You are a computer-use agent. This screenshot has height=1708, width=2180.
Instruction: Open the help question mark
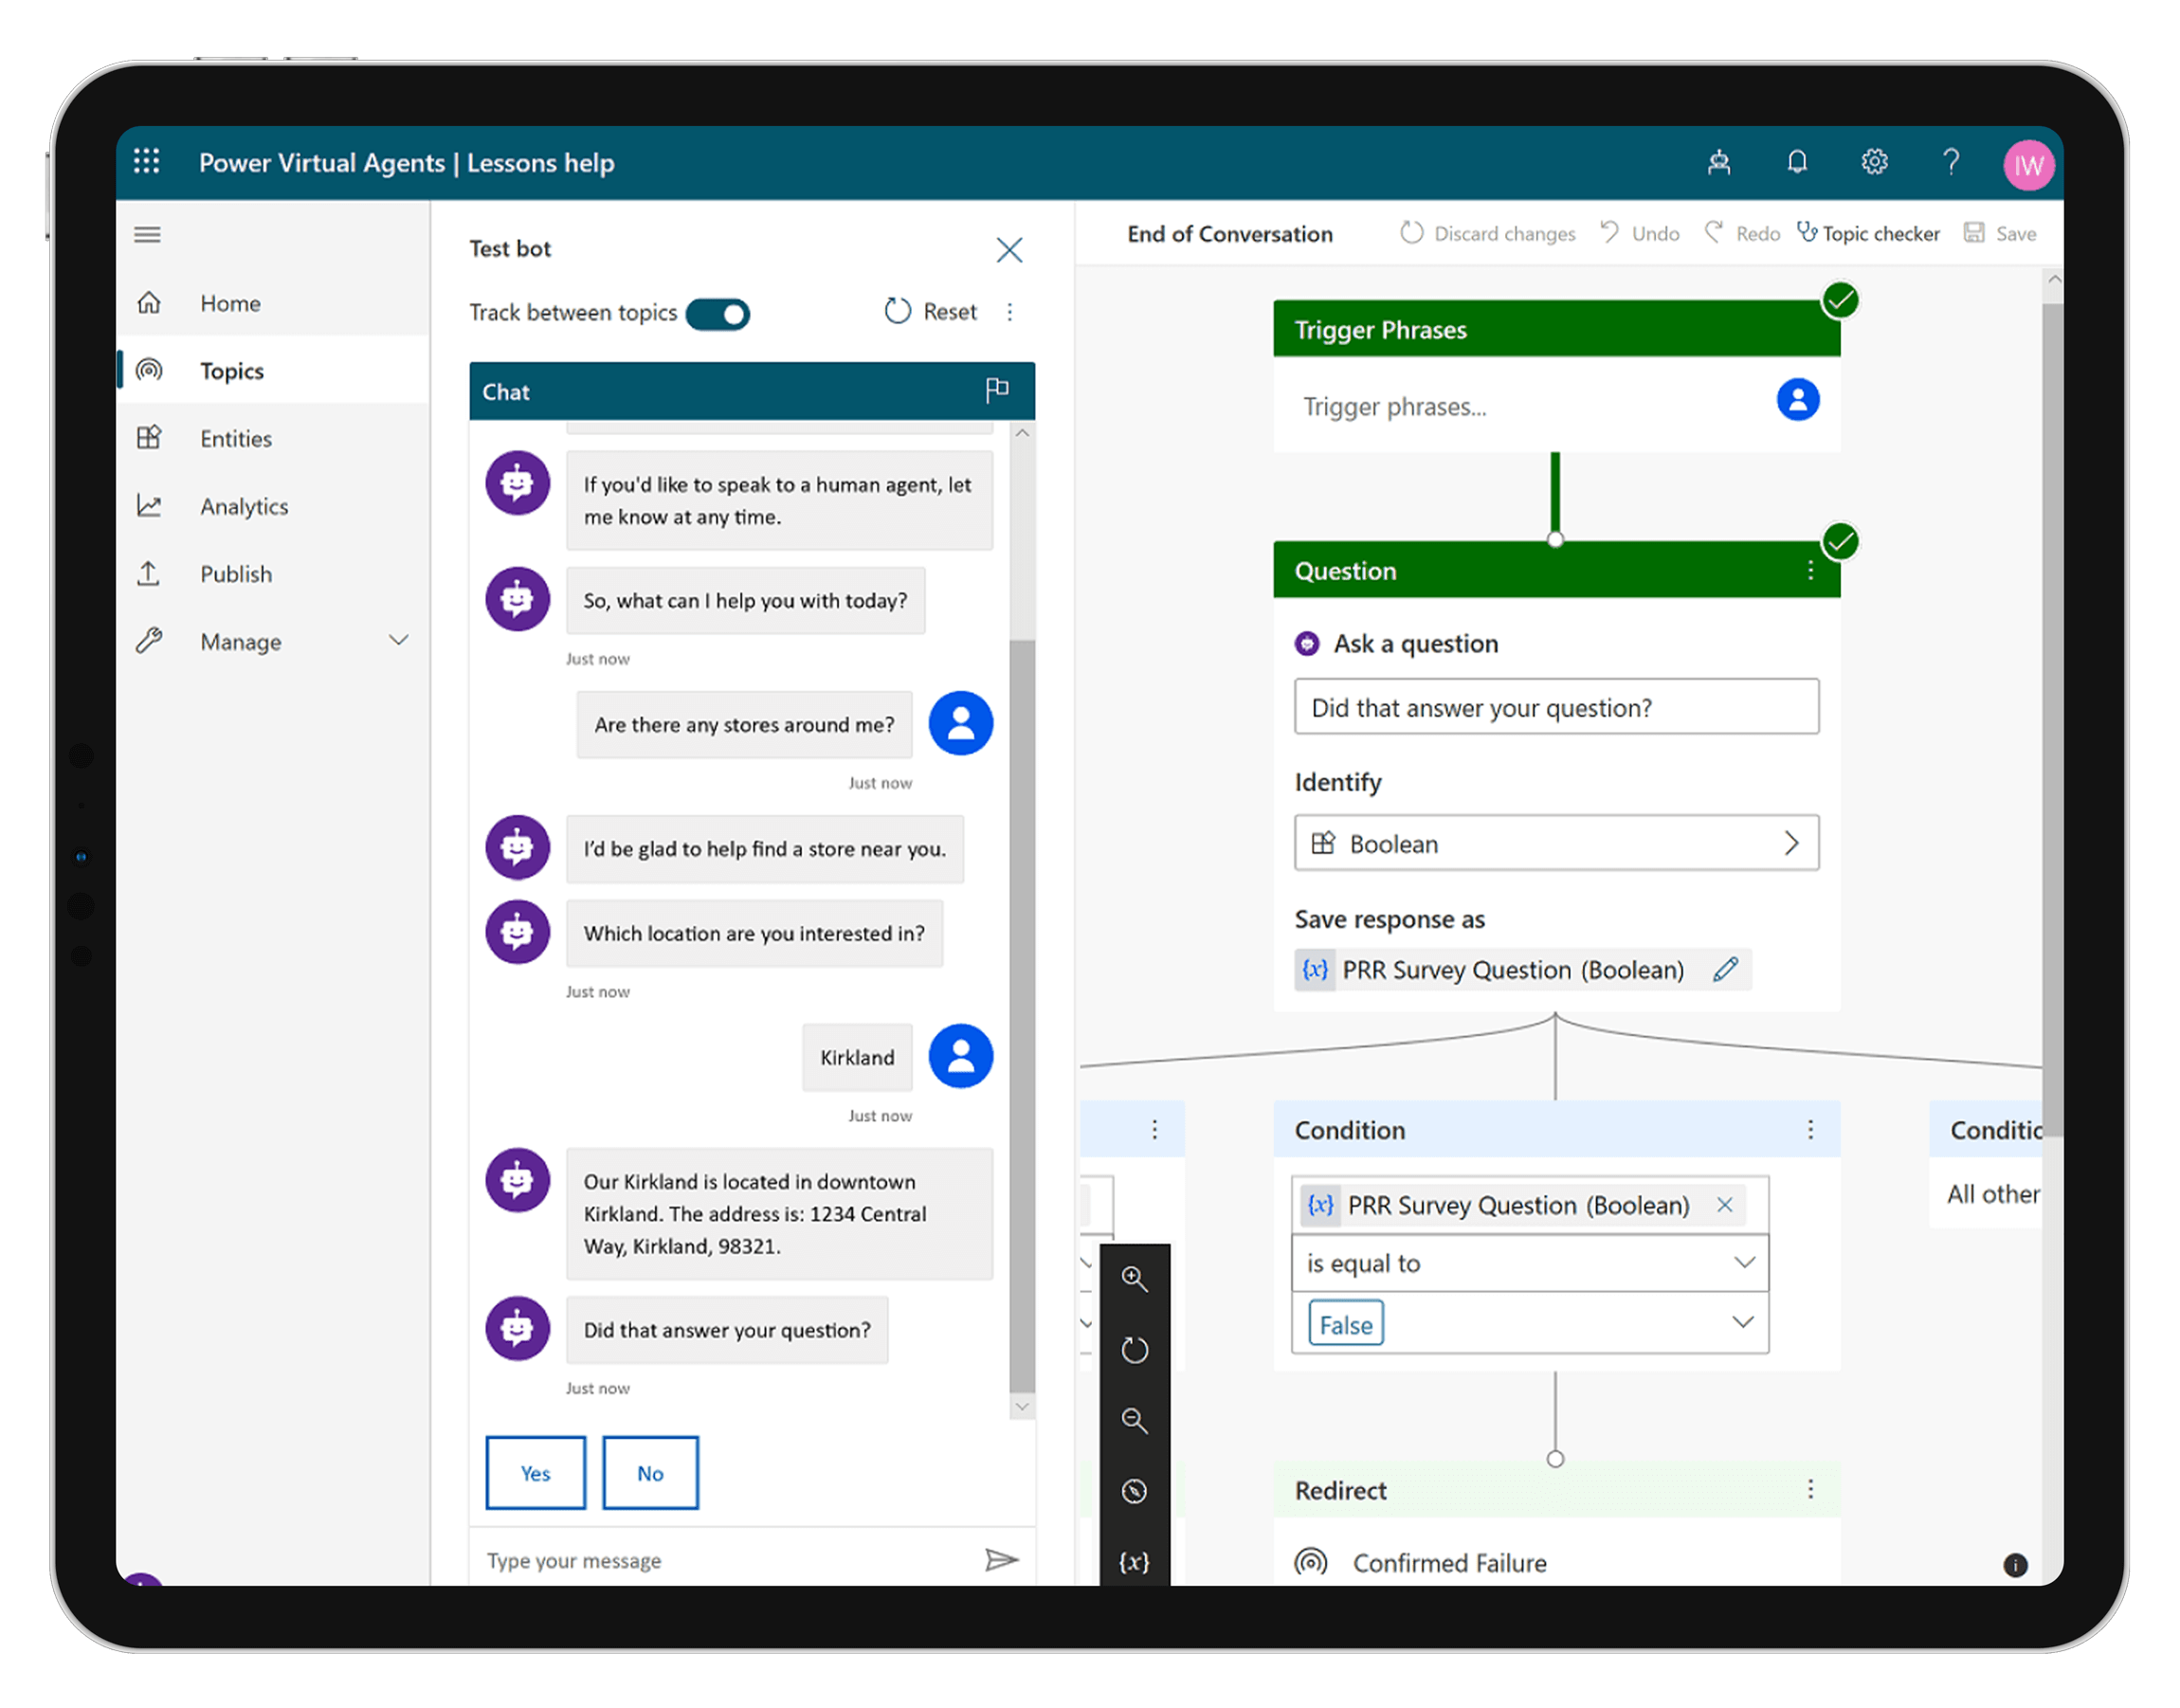pyautogui.click(x=1950, y=162)
